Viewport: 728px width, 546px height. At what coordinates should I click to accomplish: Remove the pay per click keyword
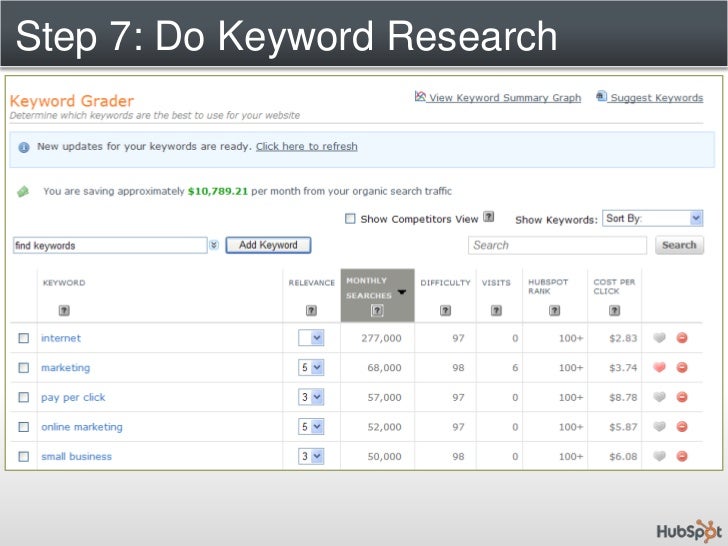(x=682, y=397)
